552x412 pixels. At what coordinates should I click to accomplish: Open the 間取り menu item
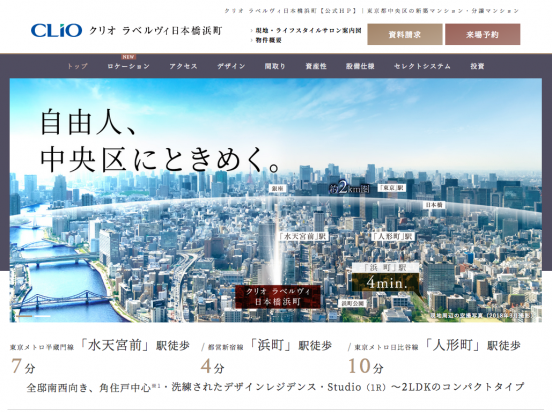click(x=275, y=66)
